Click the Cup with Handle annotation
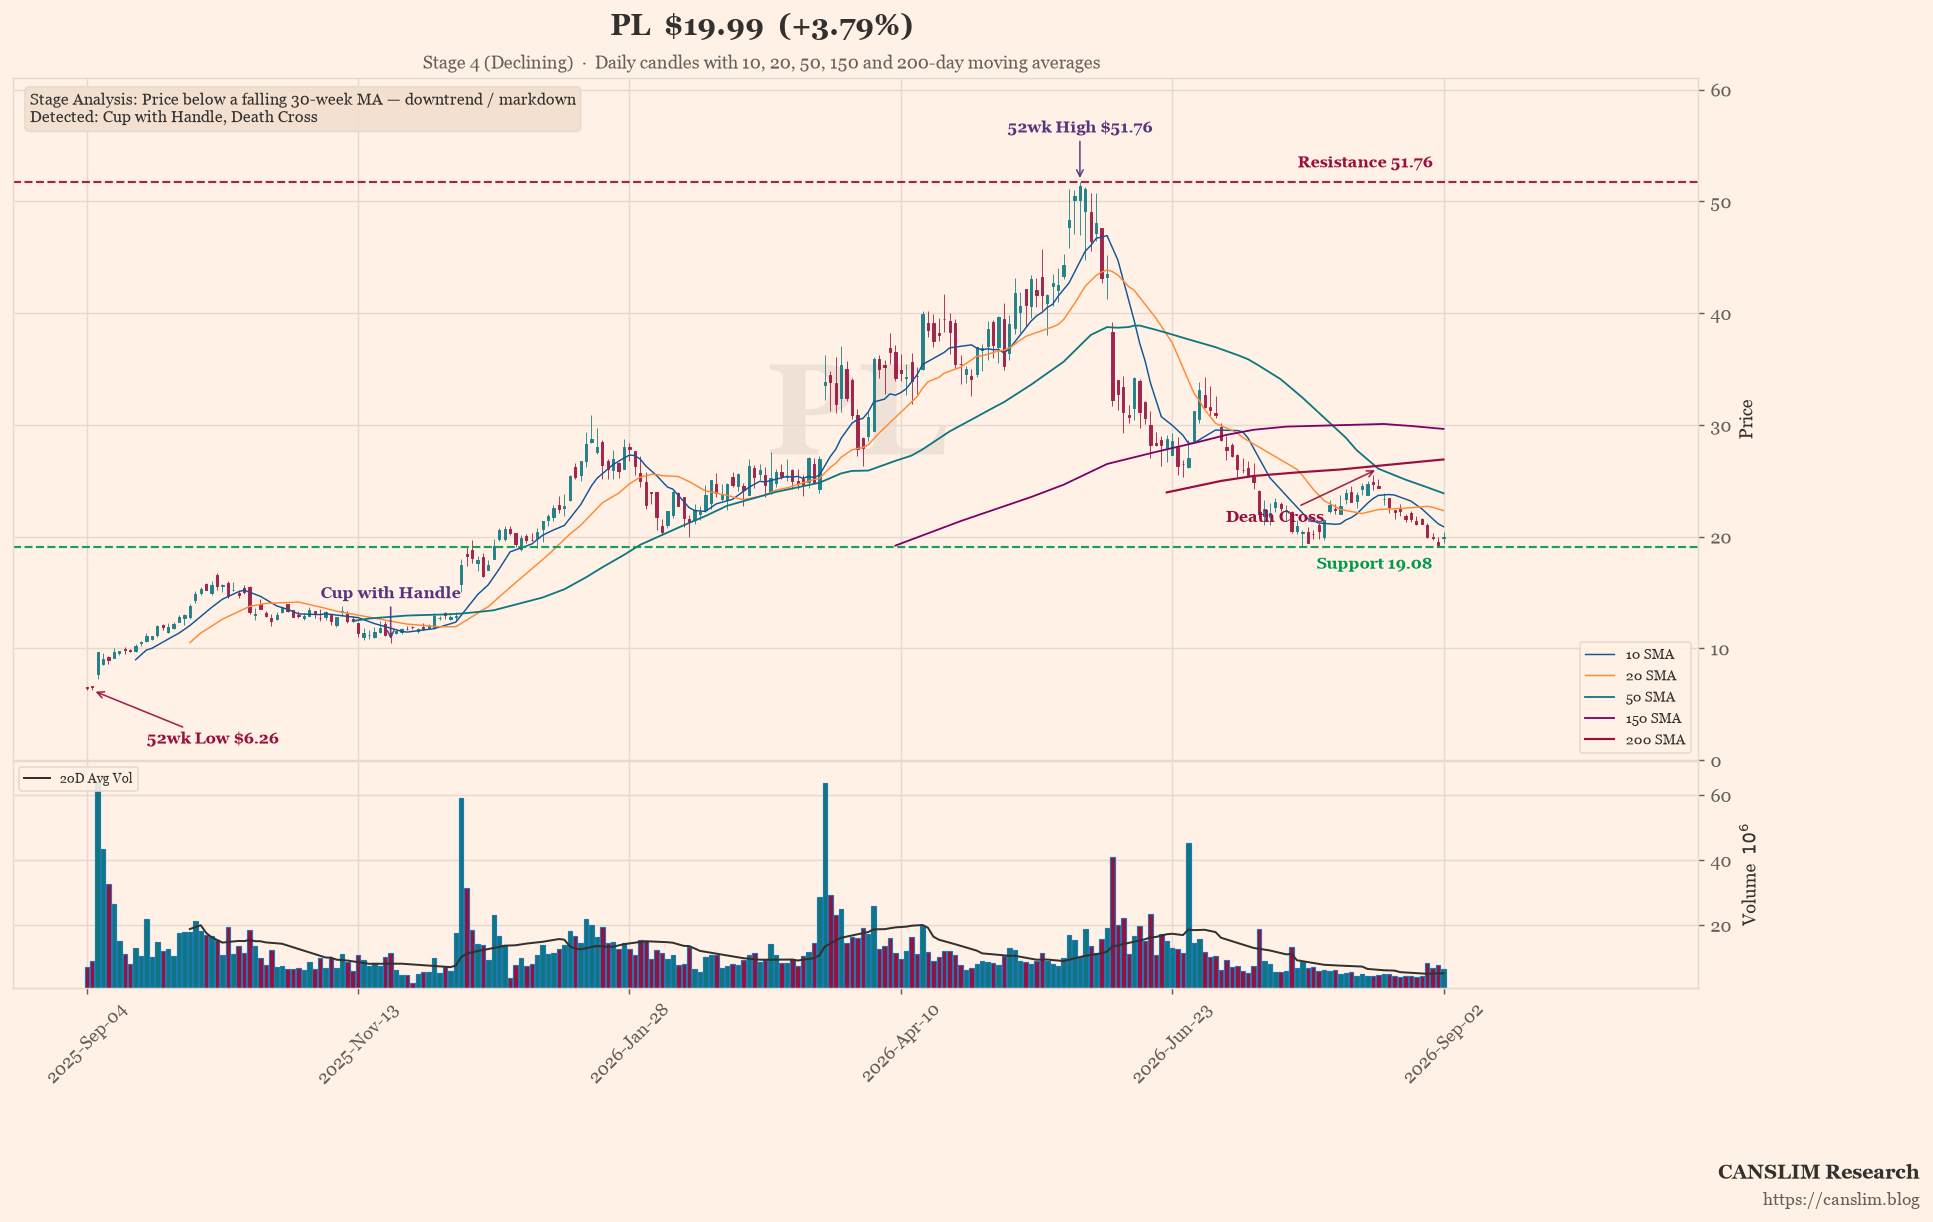The height and width of the screenshot is (1222, 1933). pyautogui.click(x=390, y=593)
